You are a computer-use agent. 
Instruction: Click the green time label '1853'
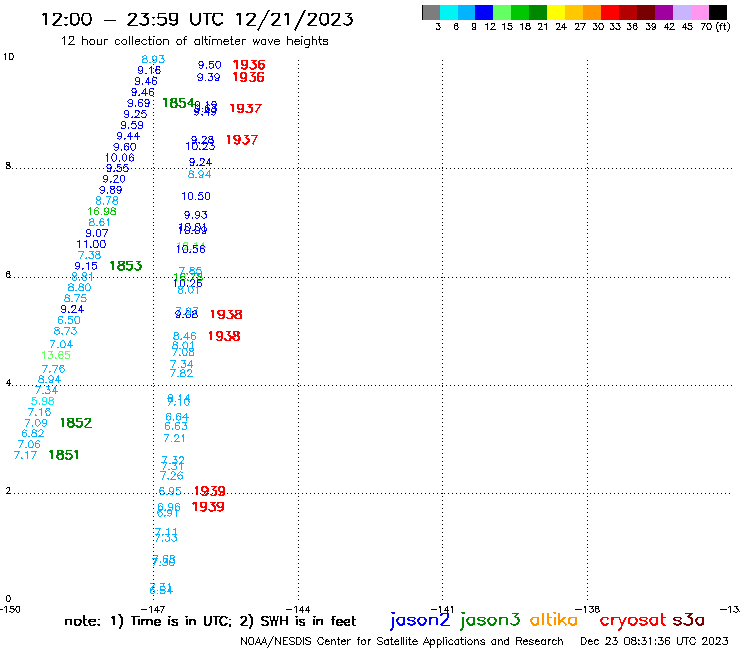point(126,266)
